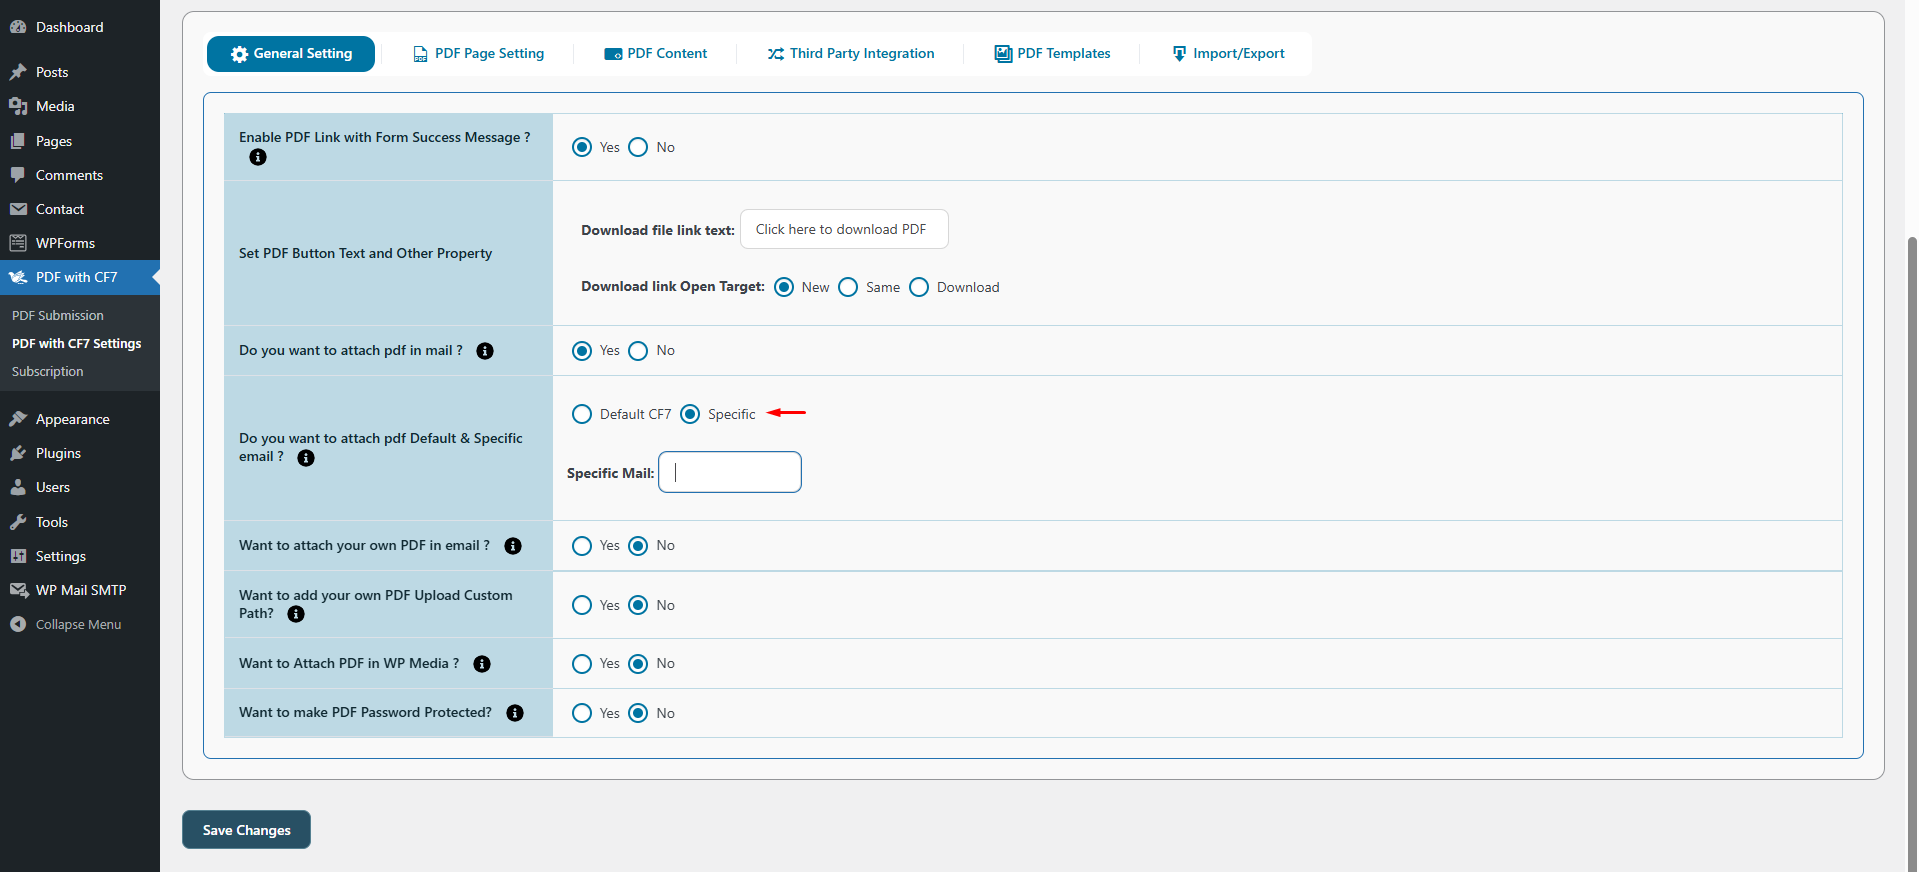
Task: Click the Tools wrench icon
Action: coord(18,522)
